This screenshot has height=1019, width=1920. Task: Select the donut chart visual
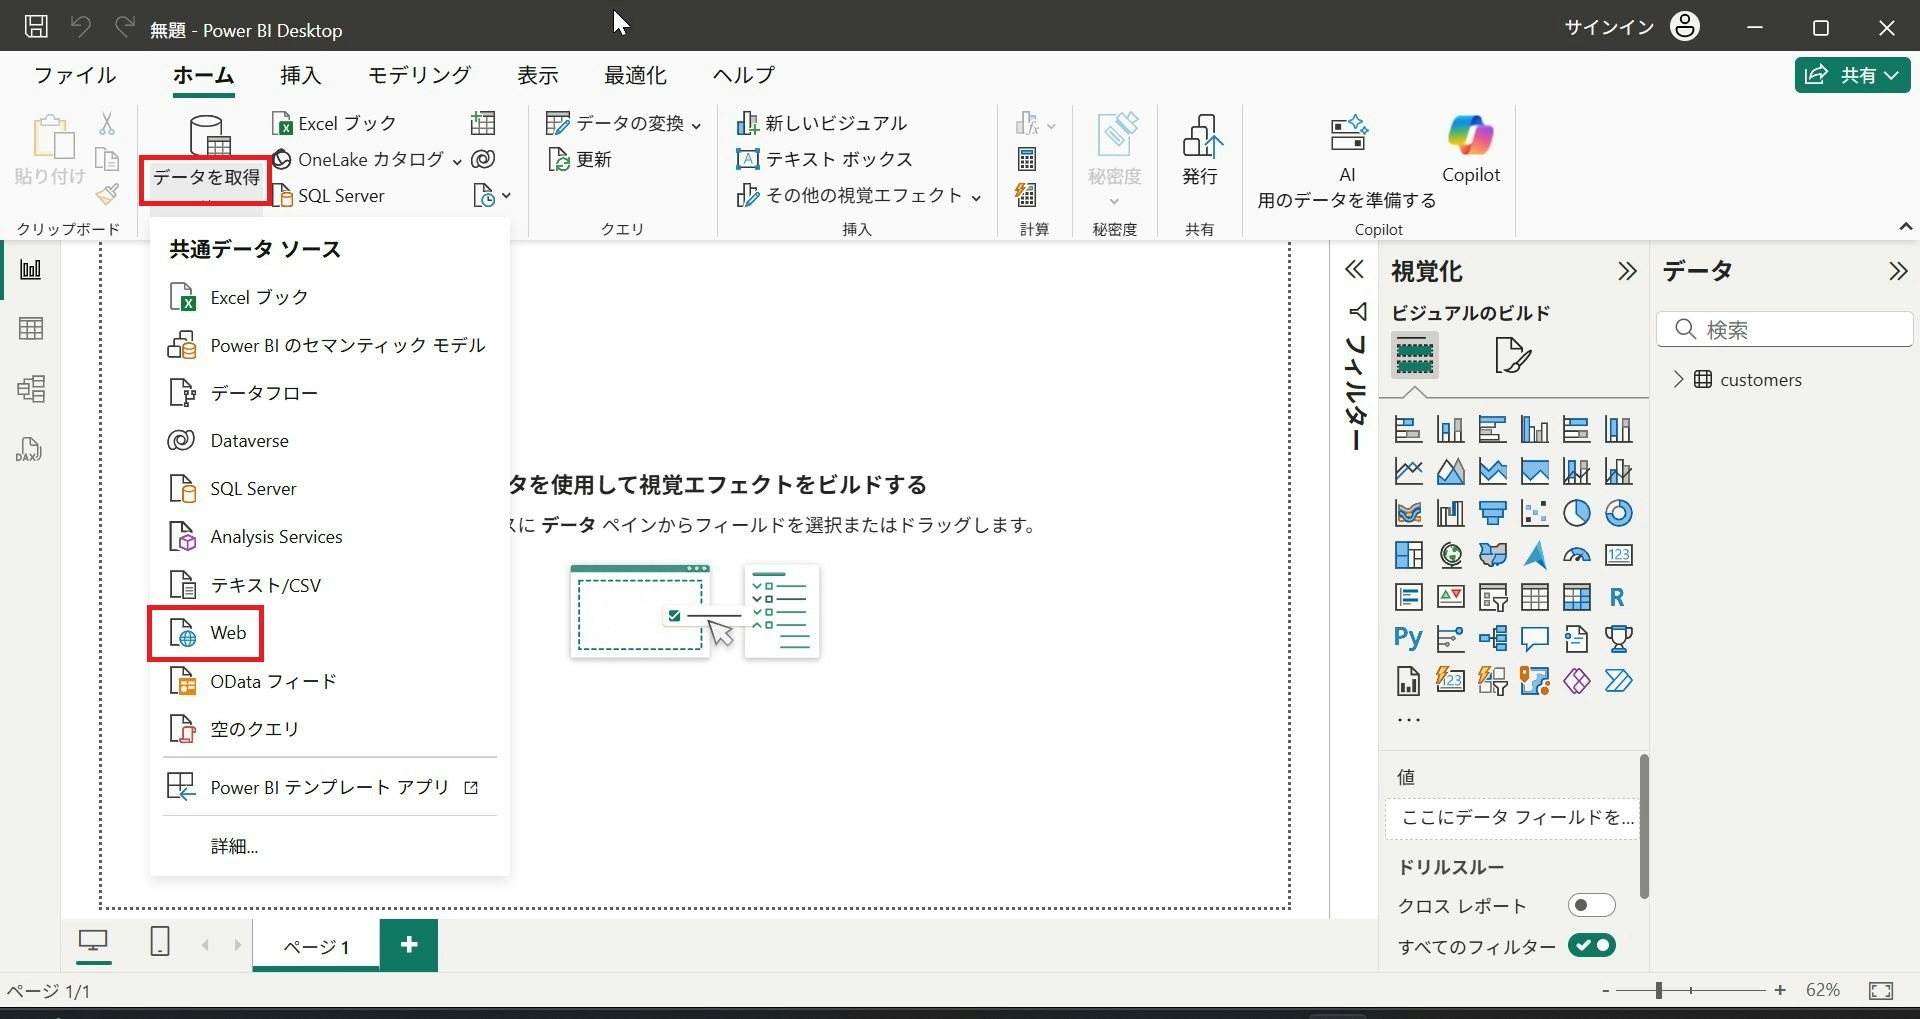1618,513
